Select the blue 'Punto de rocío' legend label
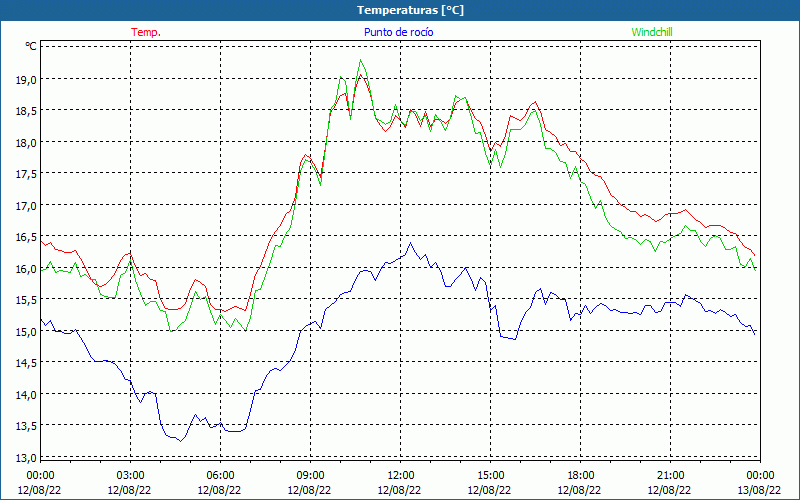800x500 pixels. [398, 32]
